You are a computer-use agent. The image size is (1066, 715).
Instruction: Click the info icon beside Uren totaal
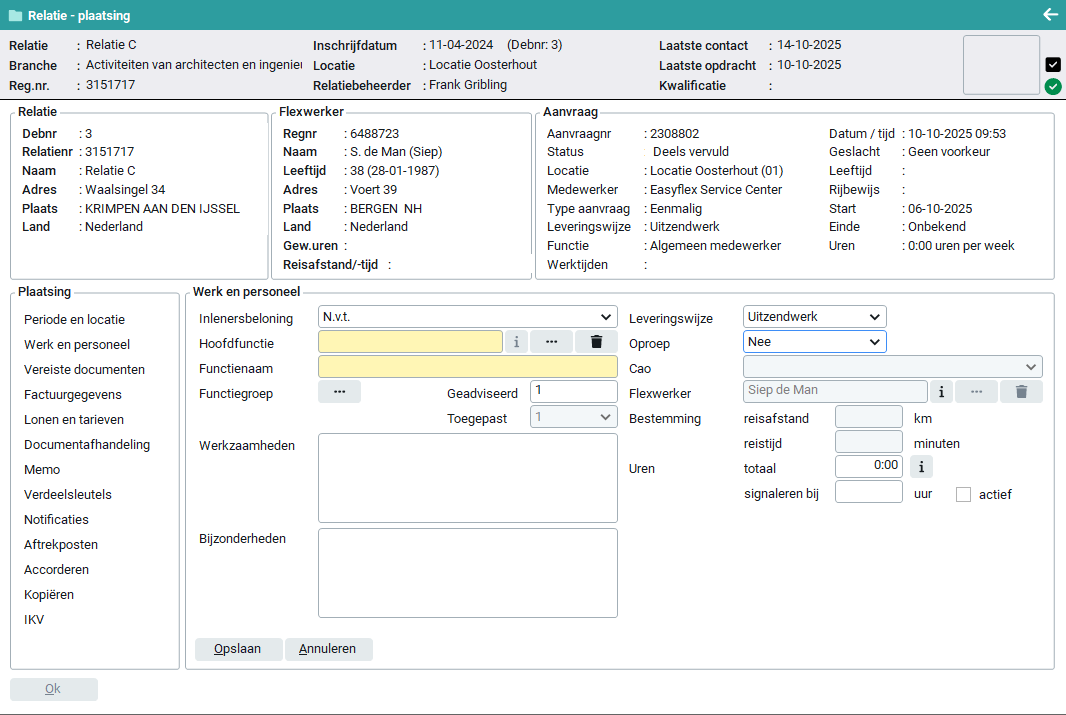point(920,466)
